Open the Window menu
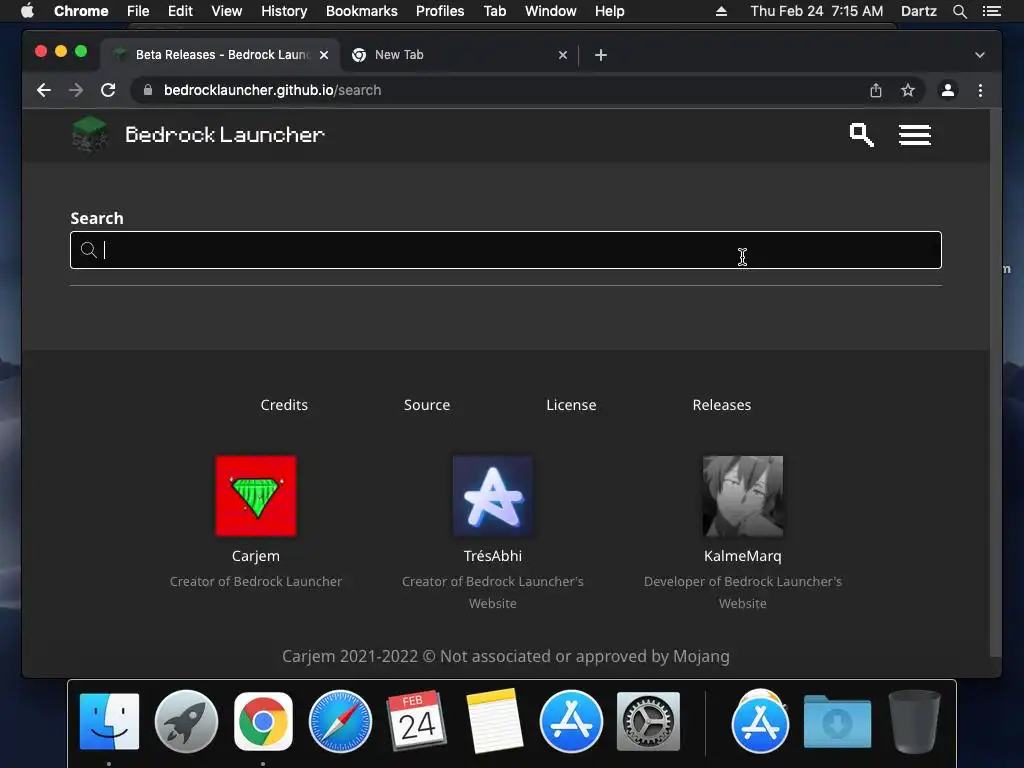This screenshot has width=1024, height=768. (551, 11)
